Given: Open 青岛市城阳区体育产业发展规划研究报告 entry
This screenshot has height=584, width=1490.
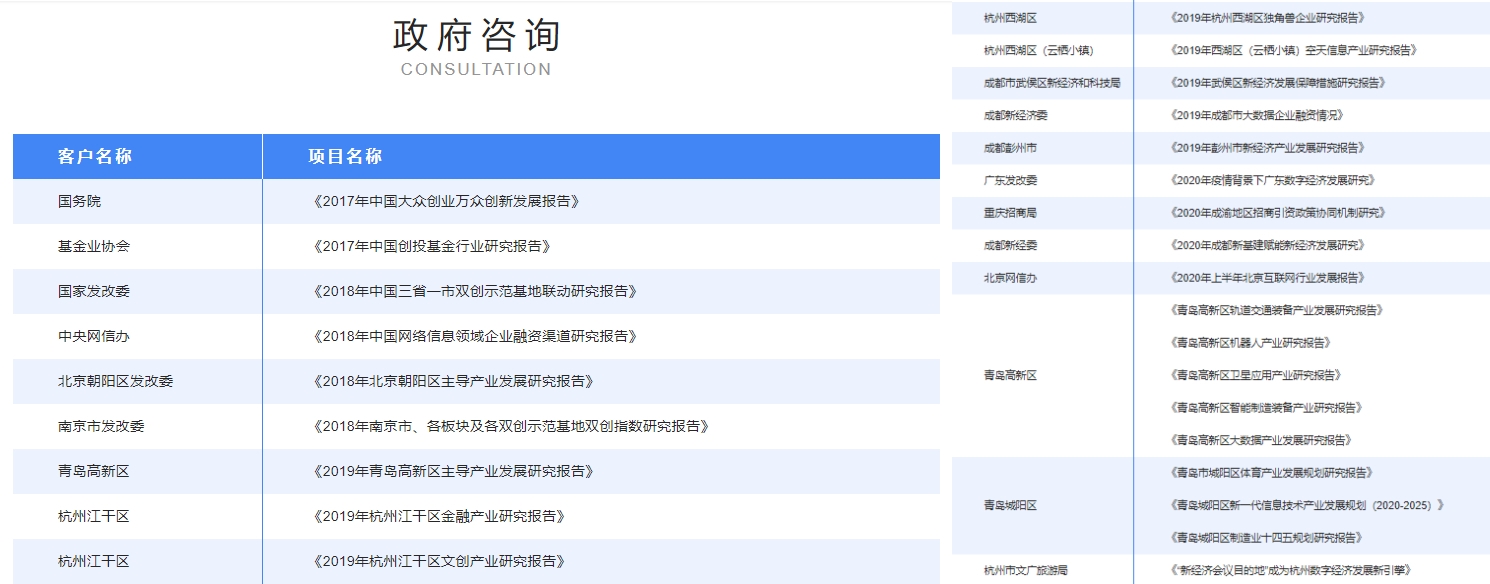Looking at the screenshot, I should click(x=1272, y=473).
